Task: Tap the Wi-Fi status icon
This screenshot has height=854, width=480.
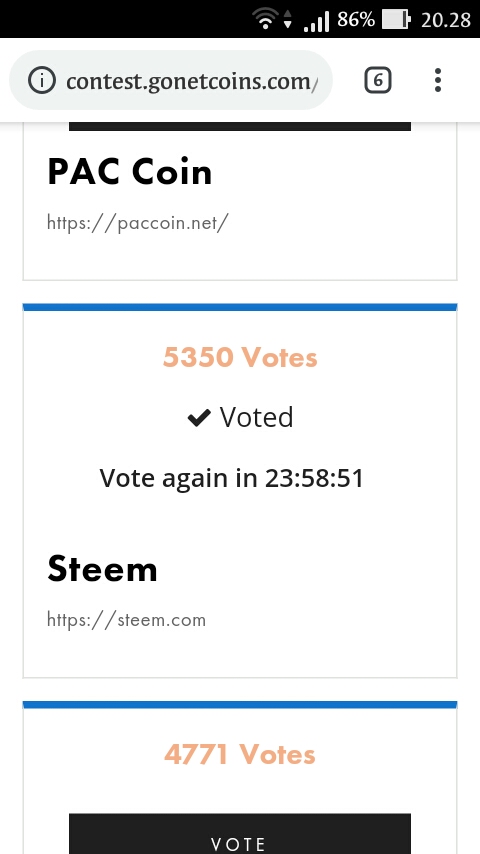Action: coord(265,20)
